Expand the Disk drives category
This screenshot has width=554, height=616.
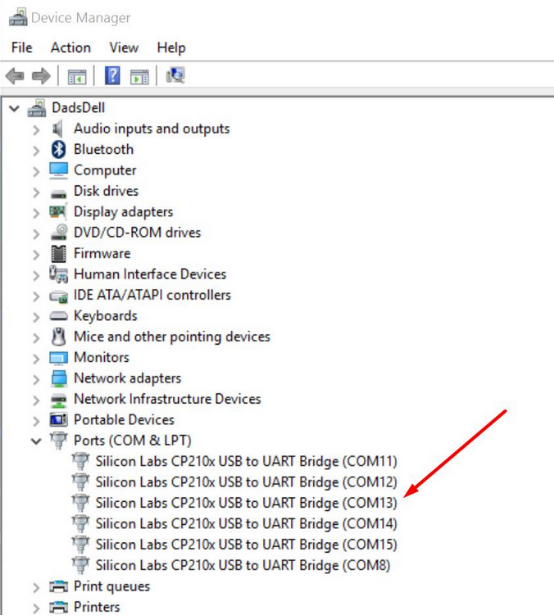[36, 192]
